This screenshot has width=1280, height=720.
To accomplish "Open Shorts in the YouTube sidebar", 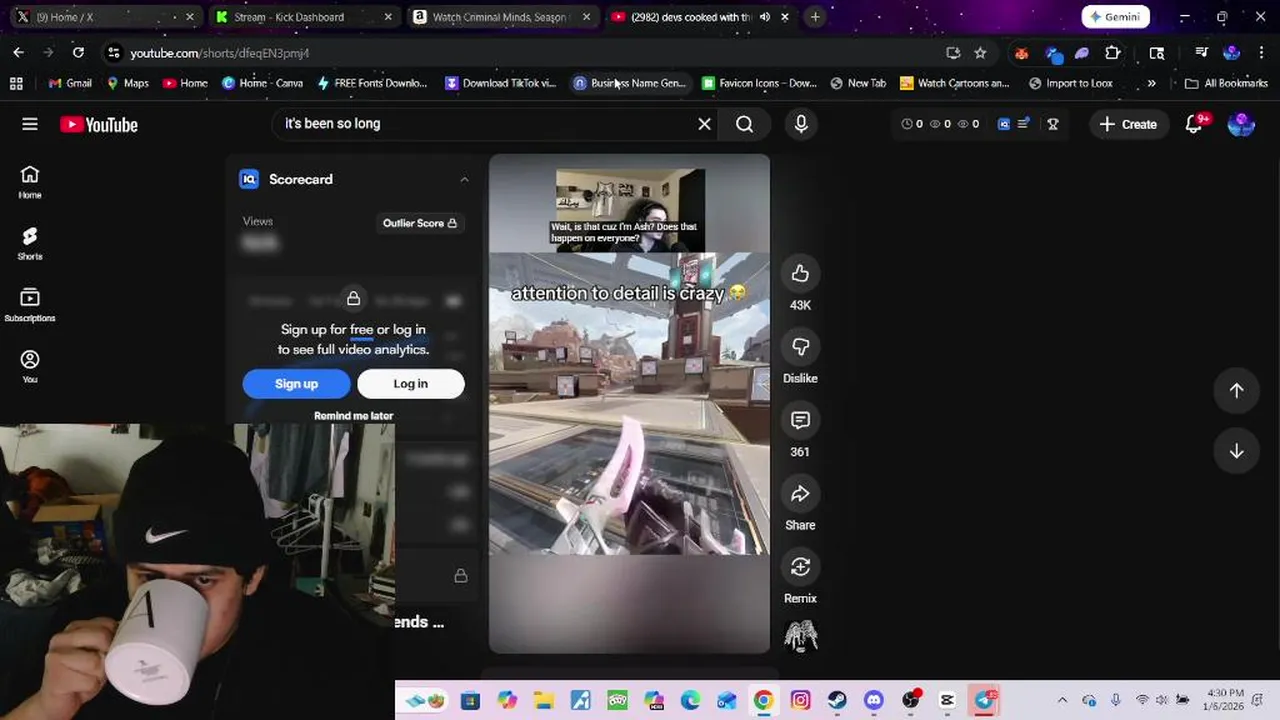I will (x=30, y=243).
